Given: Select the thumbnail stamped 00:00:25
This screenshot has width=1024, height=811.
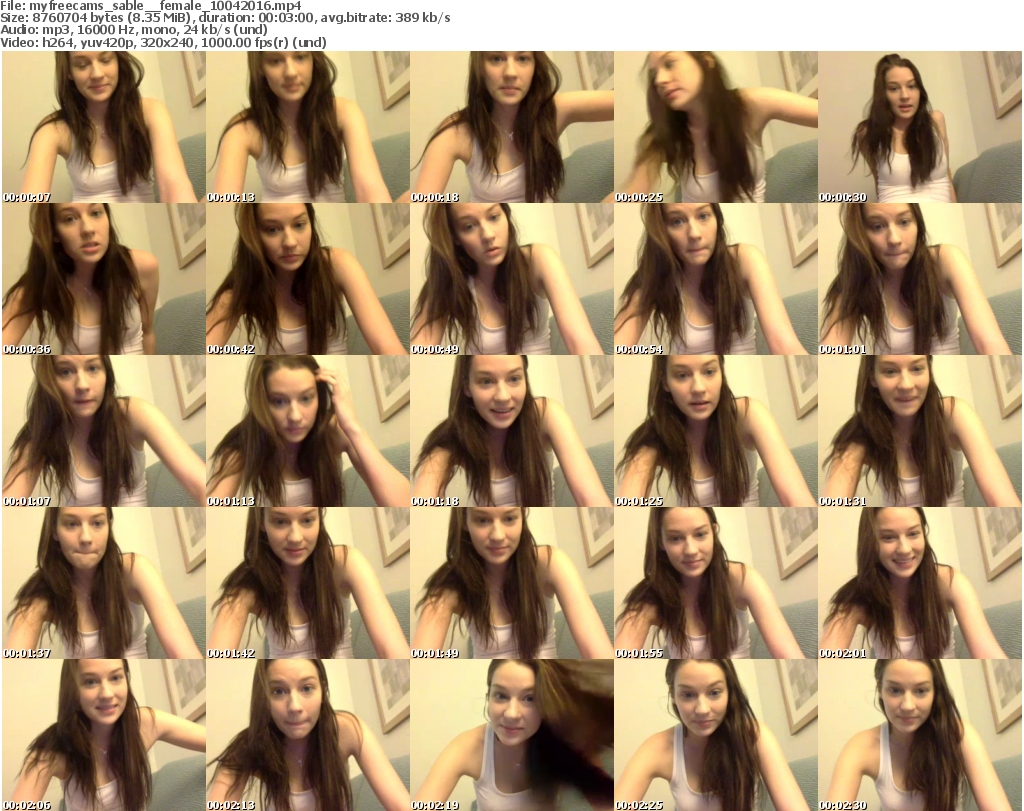Looking at the screenshot, I should point(716,127).
